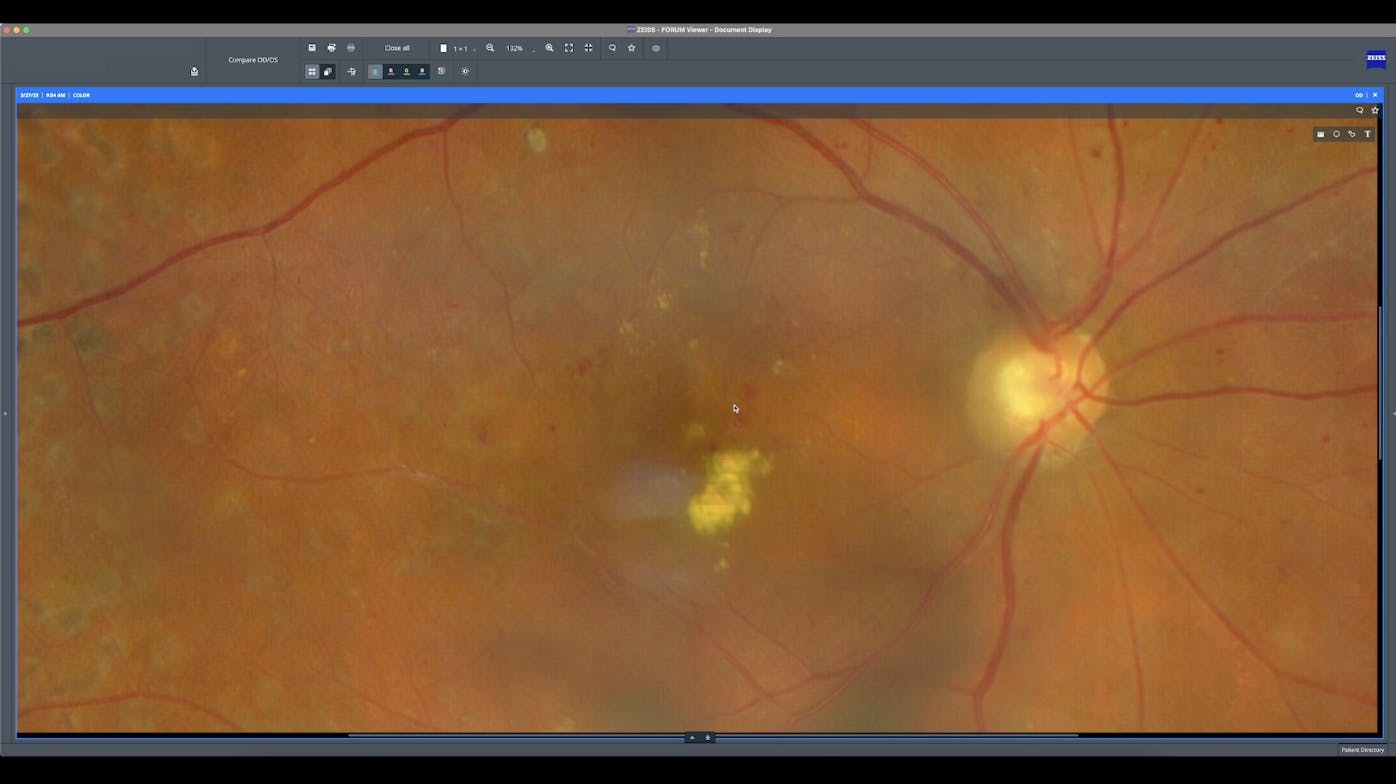Expand the hidden left side panel

click(x=4, y=411)
